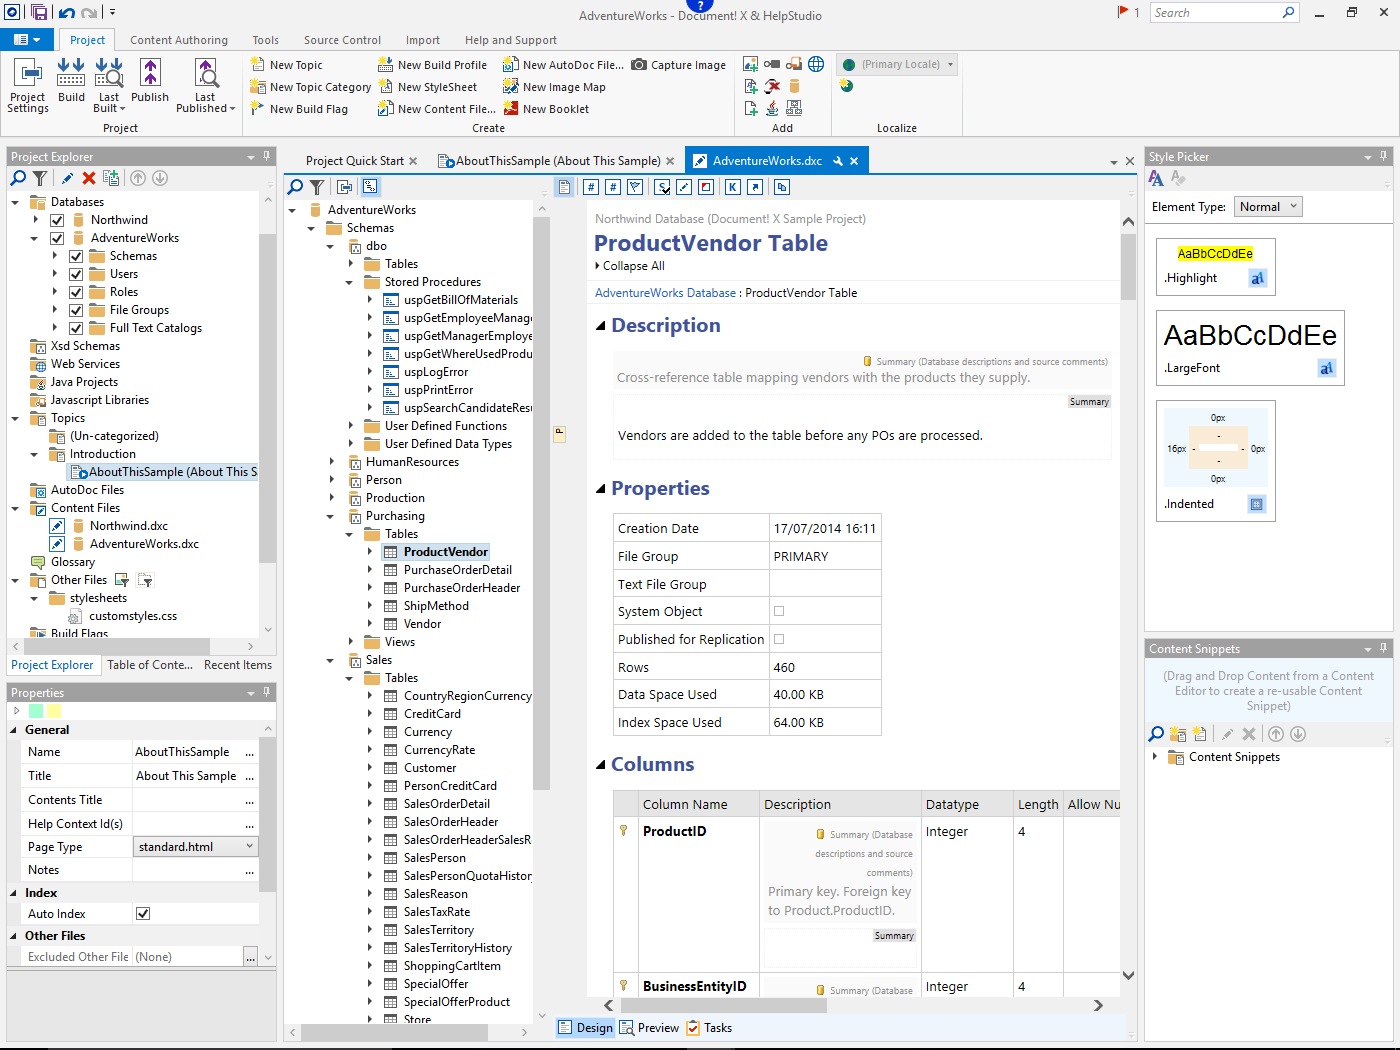Open the Last Published dropdown
The height and width of the screenshot is (1050, 1400).
point(205,86)
